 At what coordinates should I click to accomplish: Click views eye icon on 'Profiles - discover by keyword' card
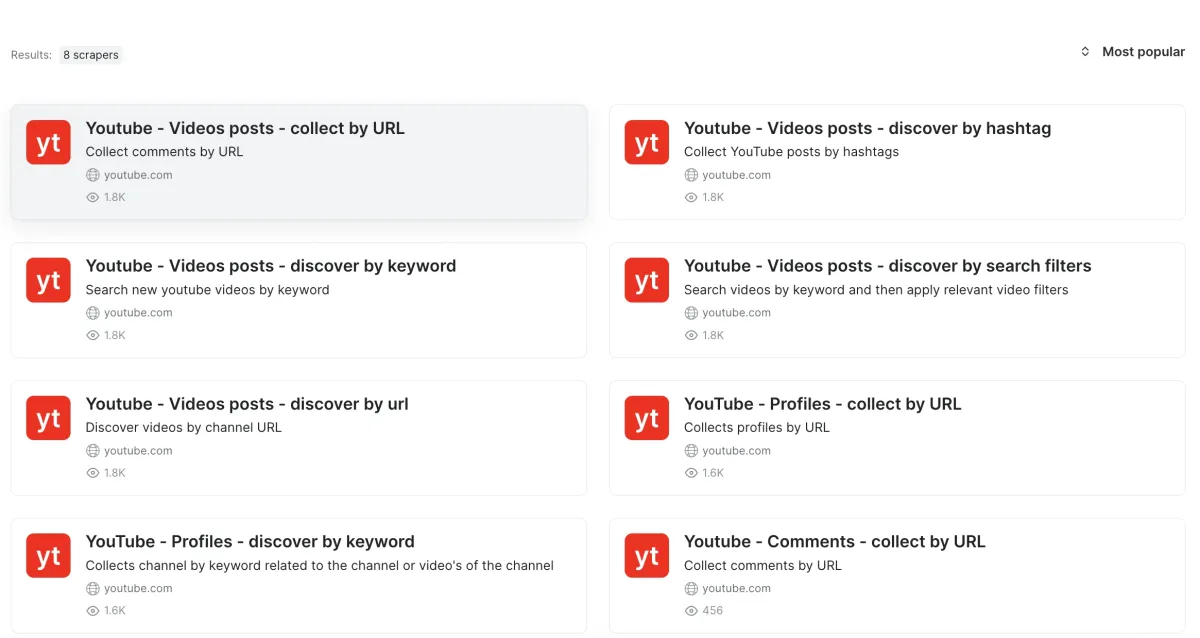(93, 611)
